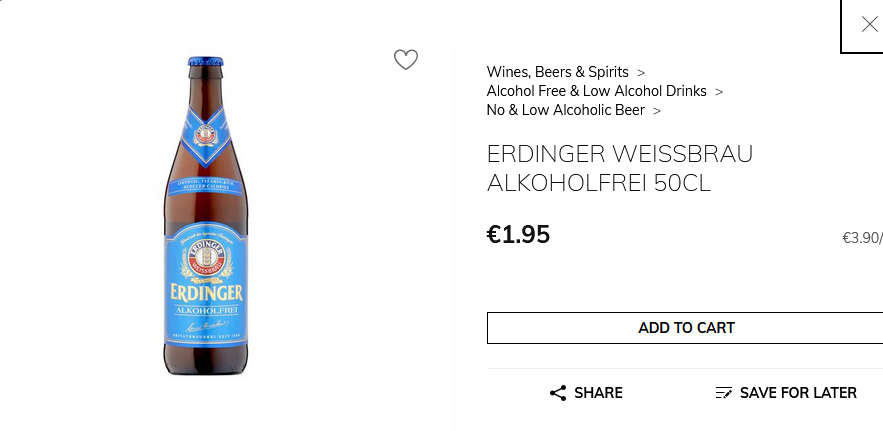Go to Alcohol Free & Low Alcohol Drinks
This screenshot has height=431, width=883.
pyautogui.click(x=596, y=91)
